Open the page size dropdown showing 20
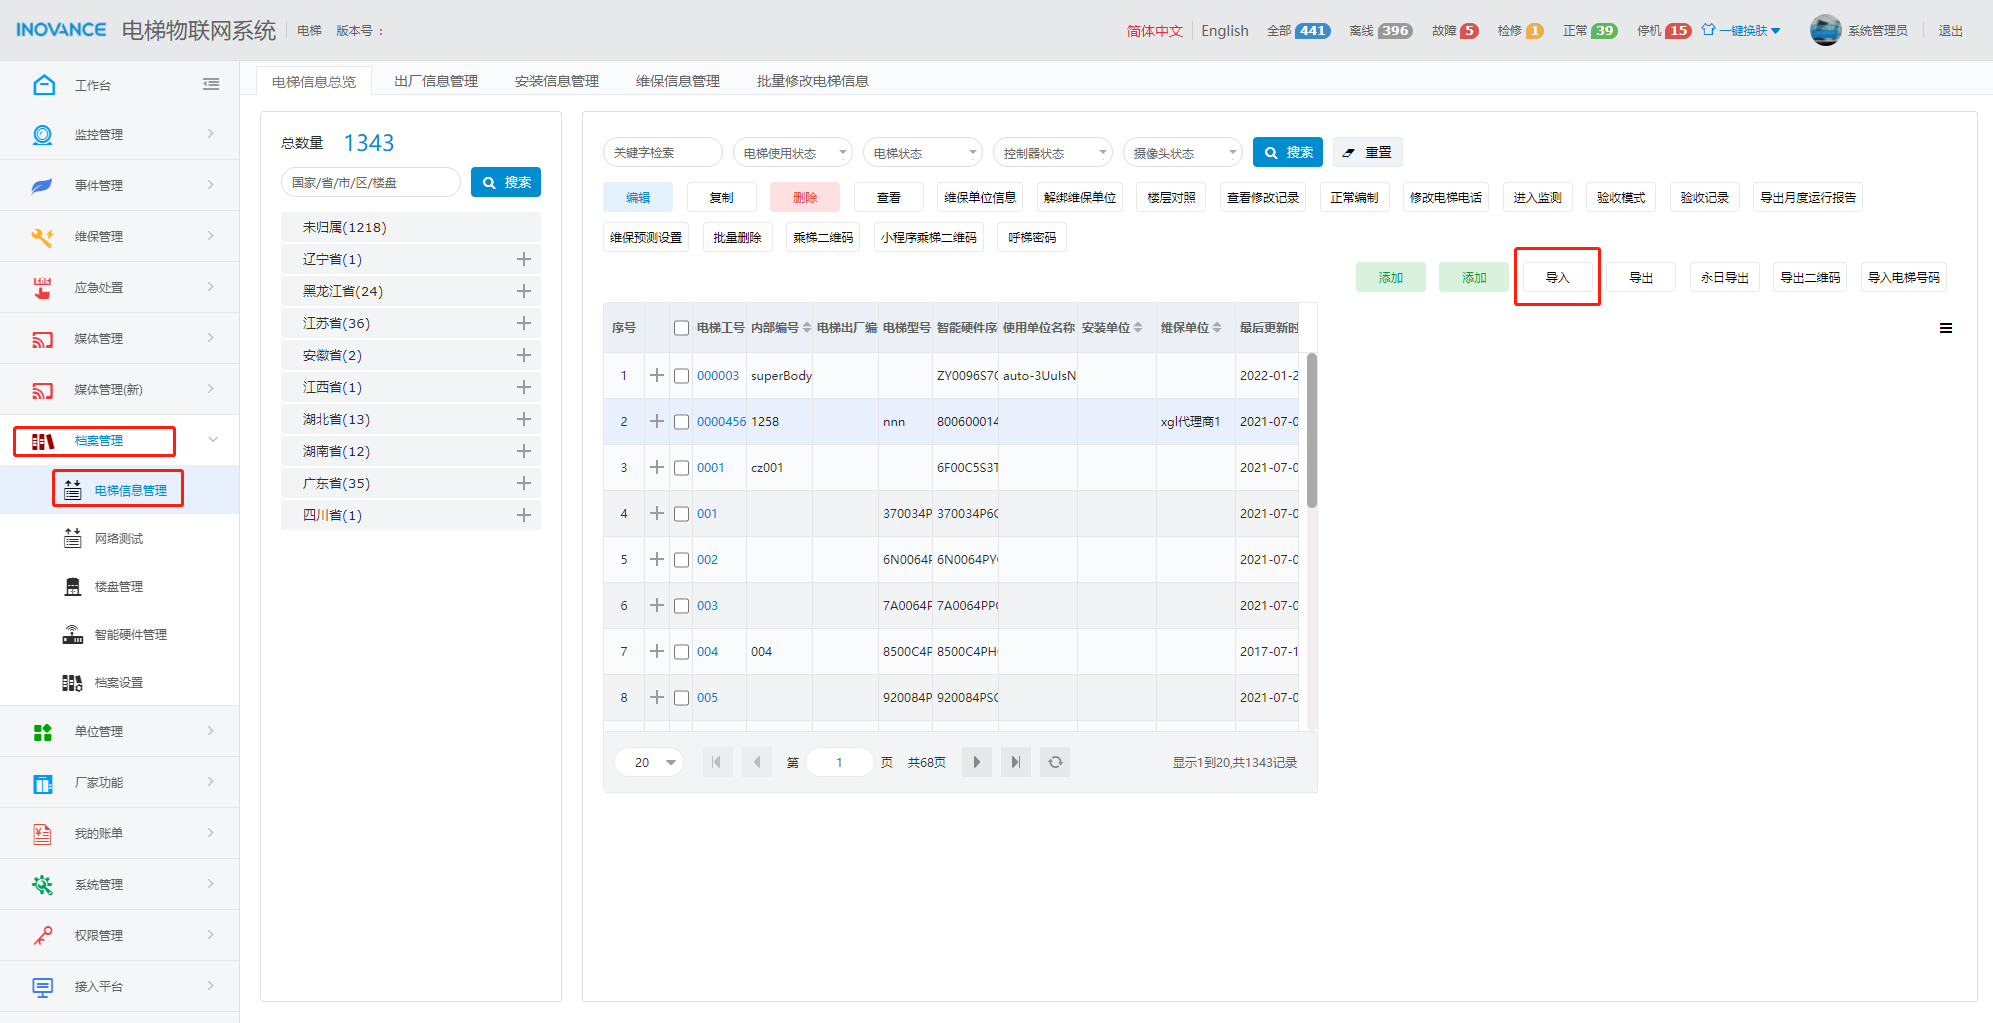Image resolution: width=1993 pixels, height=1023 pixels. [x=650, y=762]
